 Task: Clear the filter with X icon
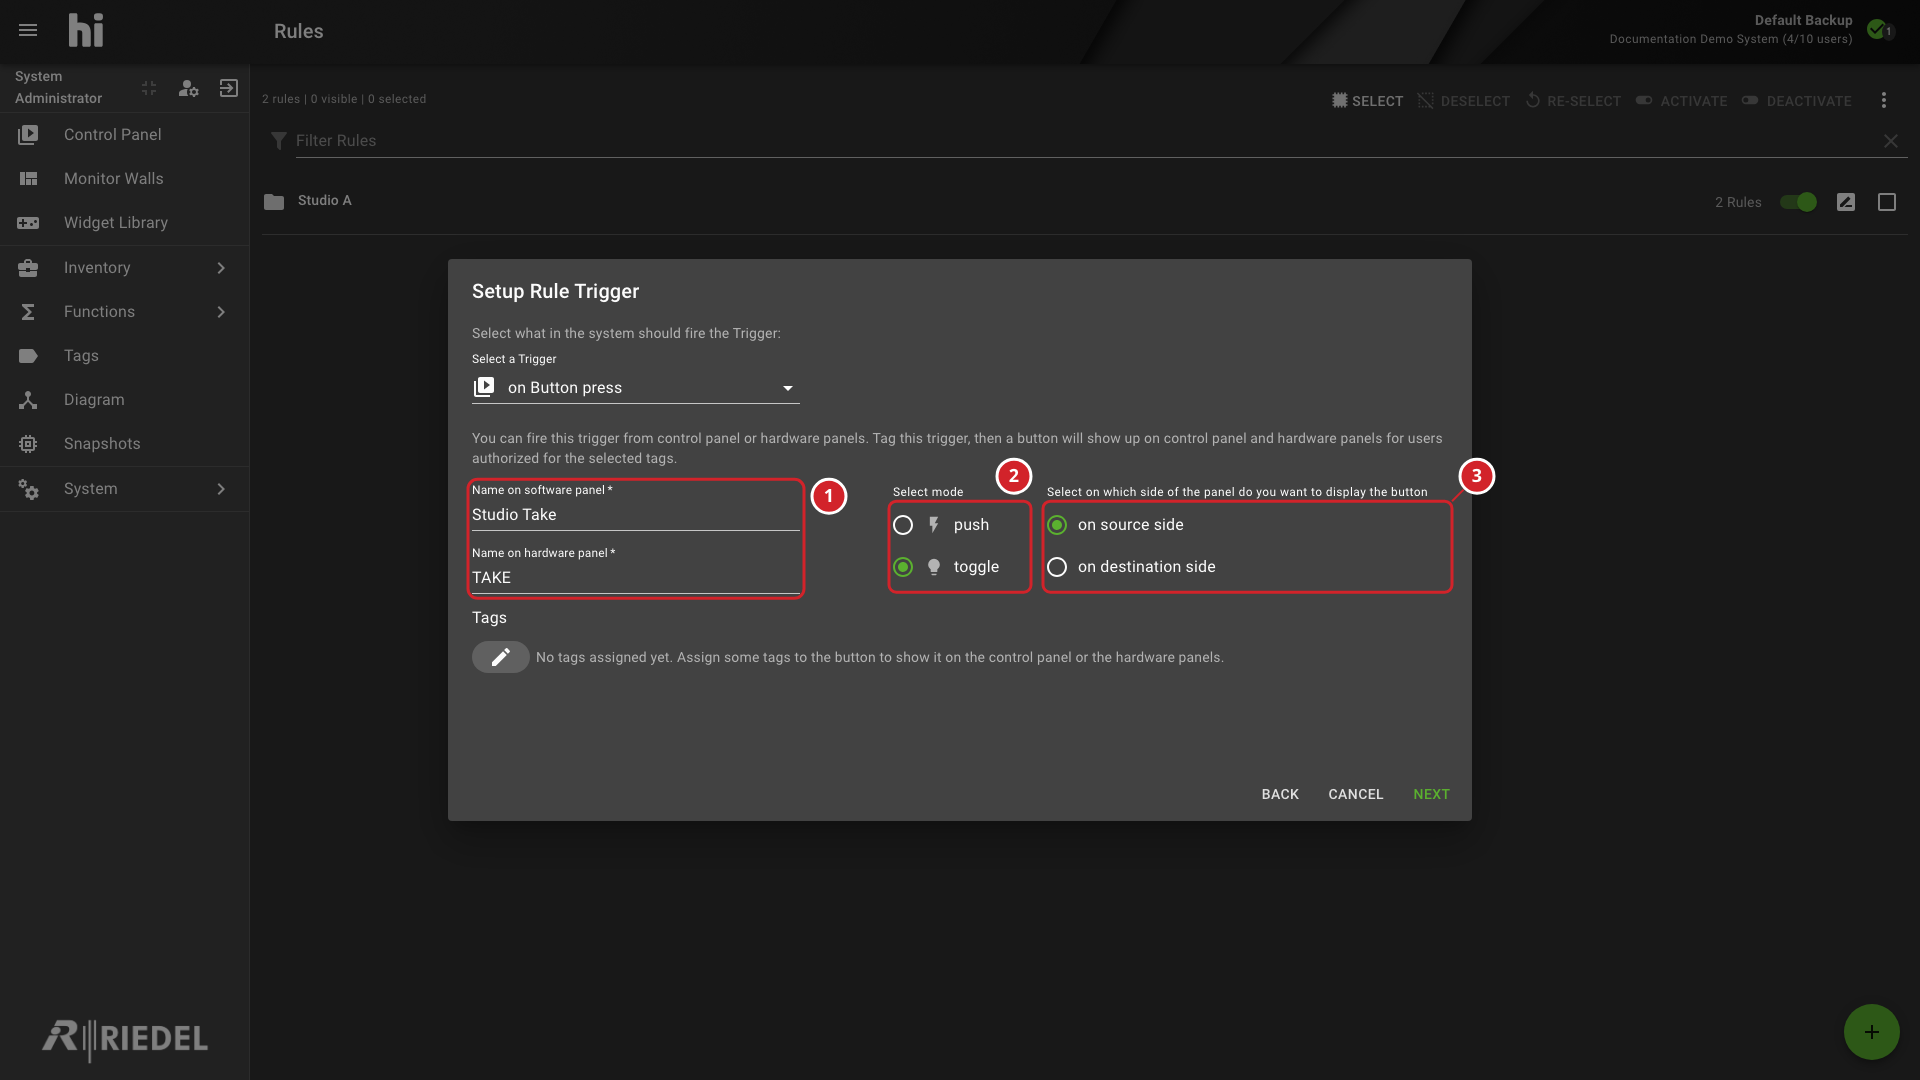(1891, 141)
